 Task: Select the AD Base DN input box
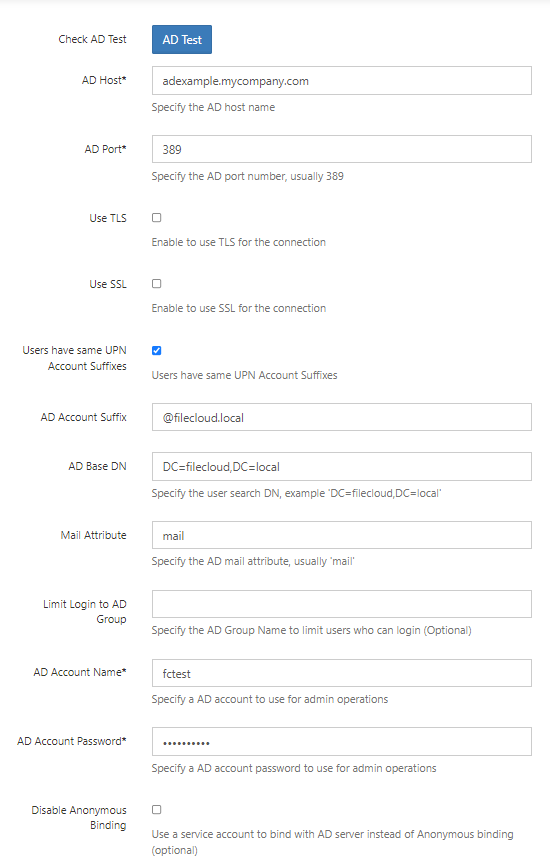click(342, 467)
